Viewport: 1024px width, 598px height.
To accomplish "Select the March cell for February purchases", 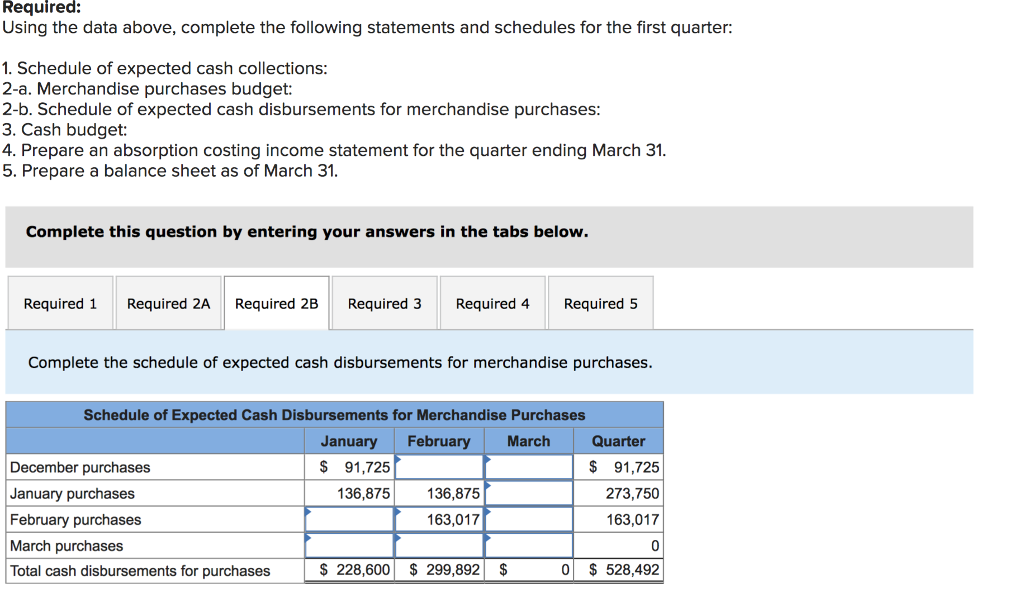I will tap(528, 519).
